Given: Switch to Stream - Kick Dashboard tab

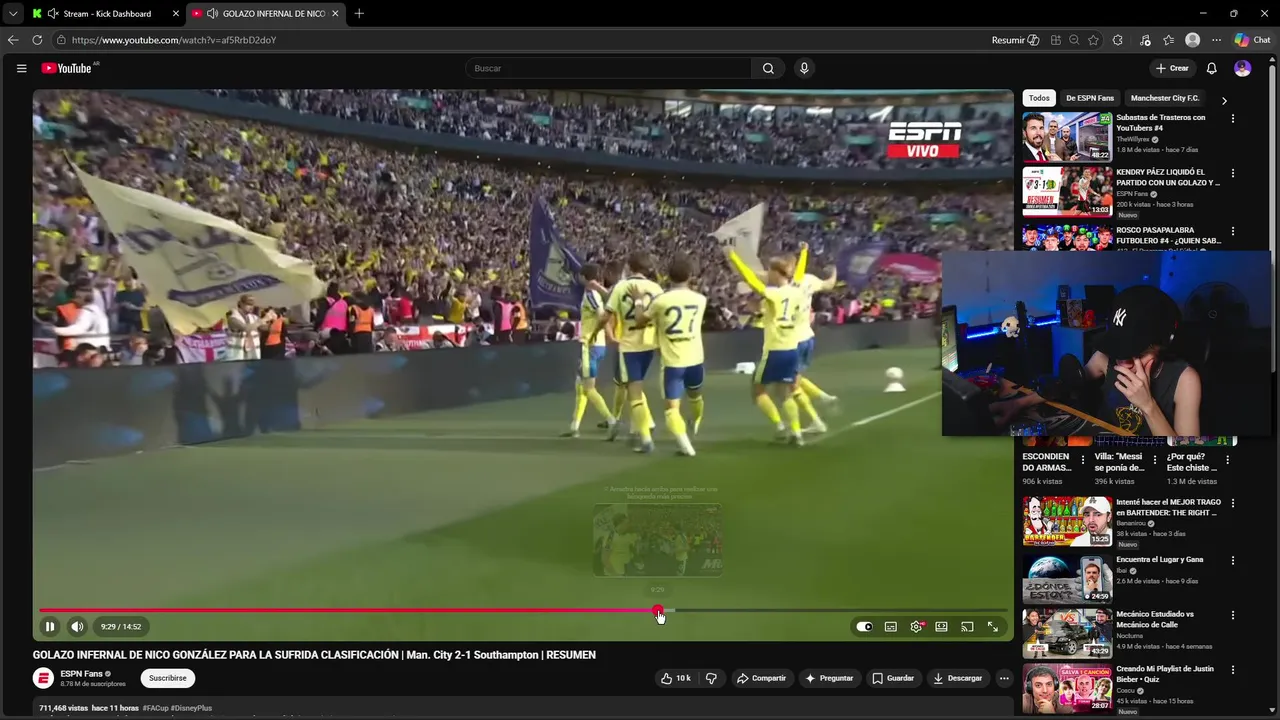Looking at the screenshot, I should pyautogui.click(x=105, y=14).
